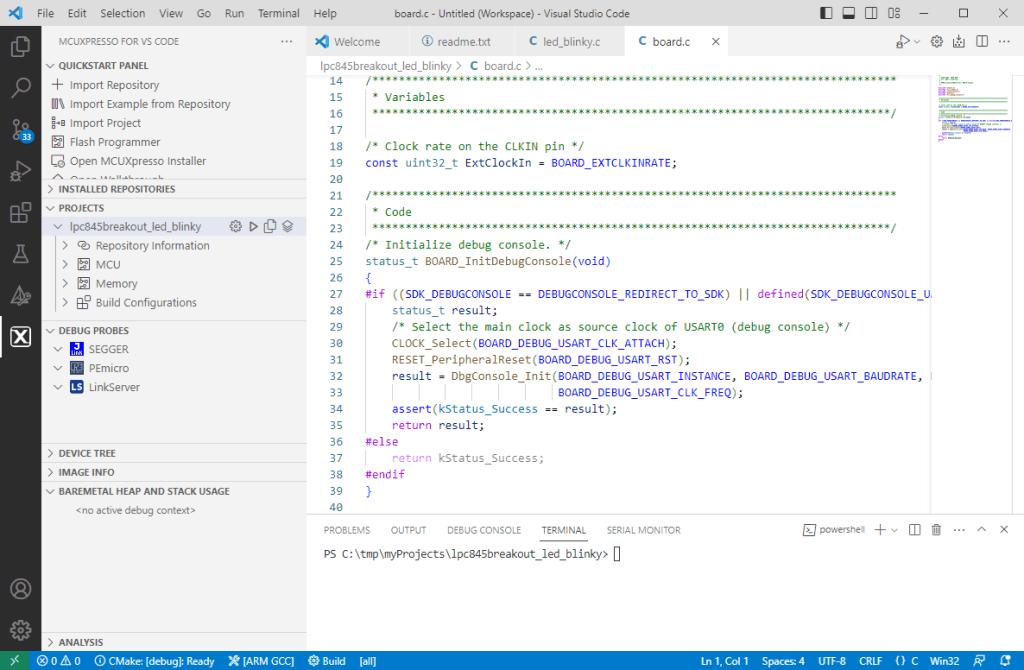Screen dimensions: 1024x670
Task: Expand the Build Configurations tree node
Action: pyautogui.click(x=145, y=303)
